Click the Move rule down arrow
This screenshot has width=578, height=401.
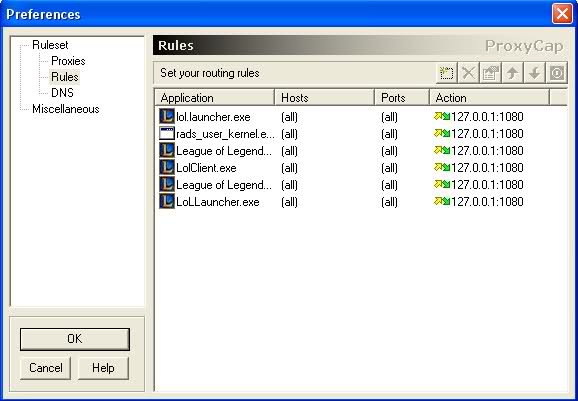(x=535, y=73)
